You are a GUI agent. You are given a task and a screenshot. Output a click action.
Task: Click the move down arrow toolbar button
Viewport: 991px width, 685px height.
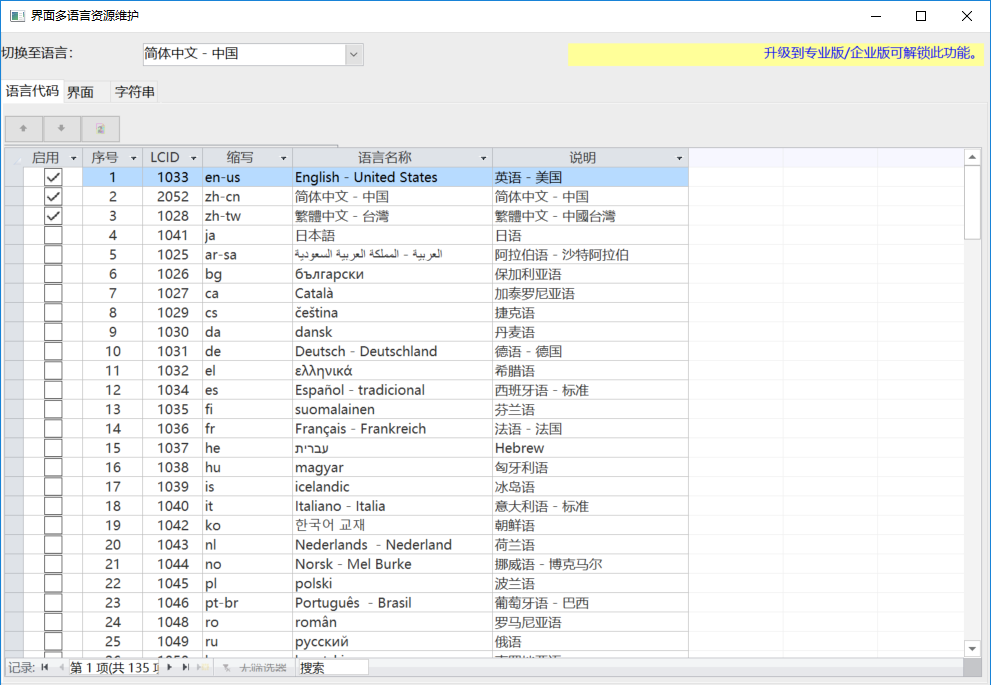point(62,129)
